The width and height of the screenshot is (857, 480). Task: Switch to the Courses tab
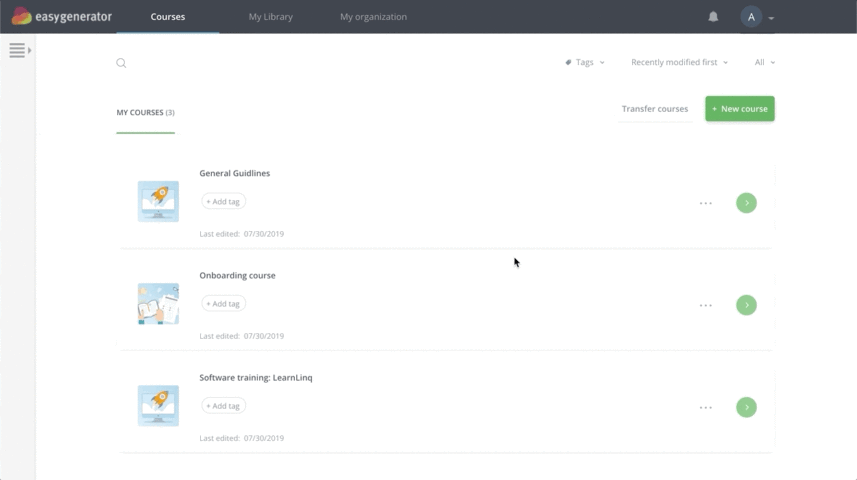pyautogui.click(x=168, y=17)
